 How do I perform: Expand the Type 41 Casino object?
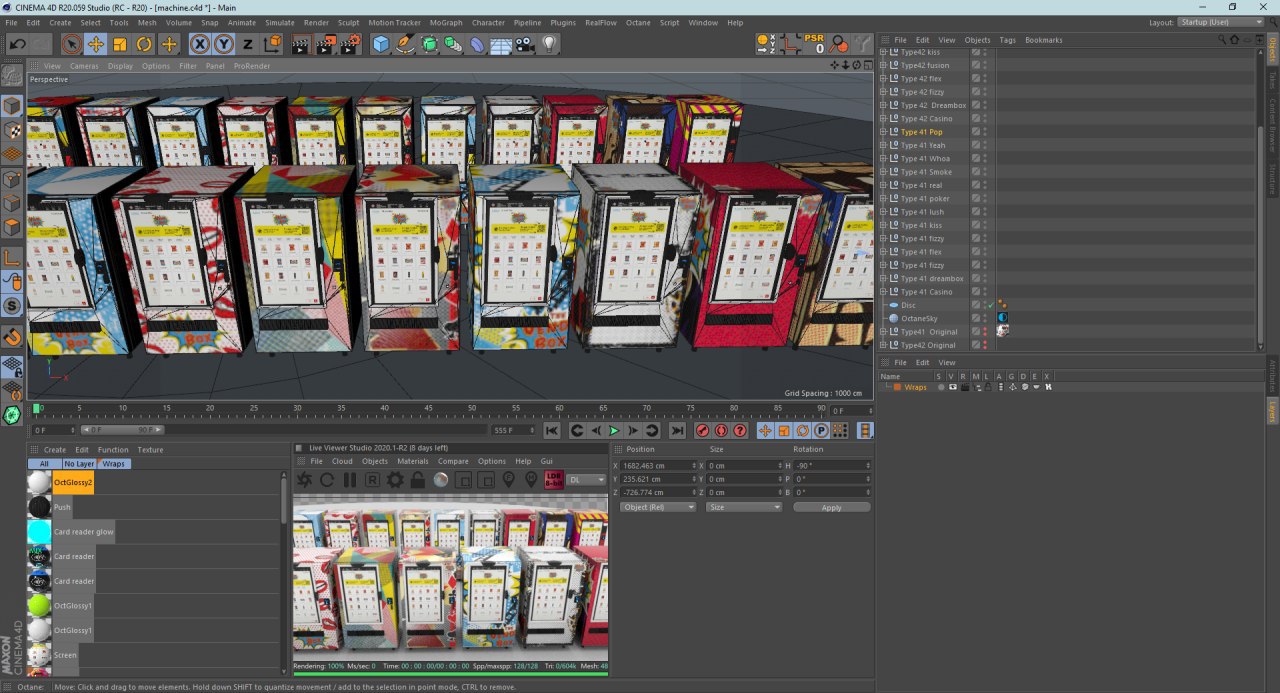point(883,292)
